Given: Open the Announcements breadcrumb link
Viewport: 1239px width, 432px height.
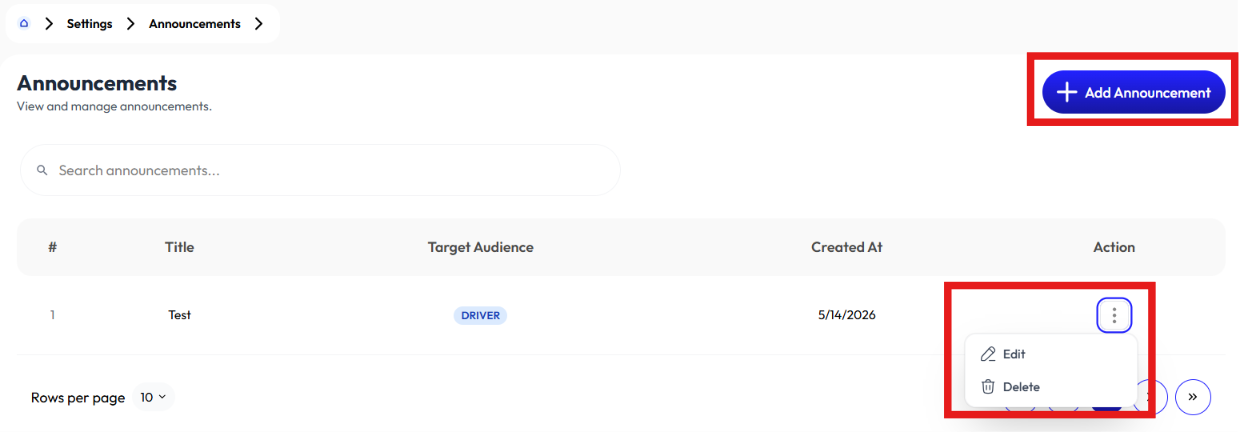Looking at the screenshot, I should click(x=195, y=23).
